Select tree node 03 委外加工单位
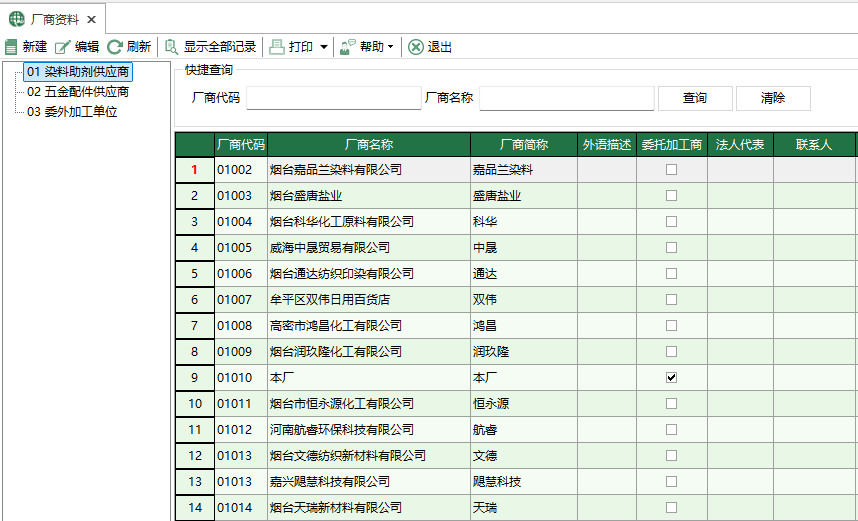Screen dimensions: 858x521 pos(72,112)
